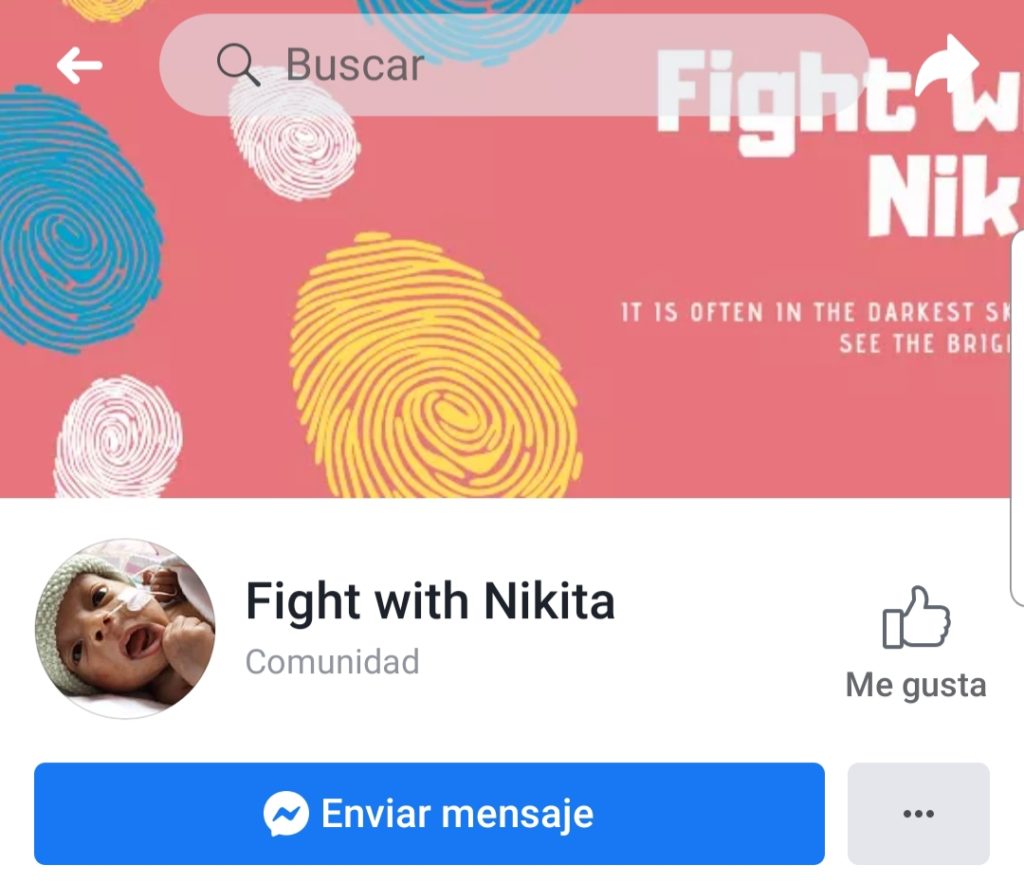Click the scrollbar handle at right edge

tap(1017, 418)
